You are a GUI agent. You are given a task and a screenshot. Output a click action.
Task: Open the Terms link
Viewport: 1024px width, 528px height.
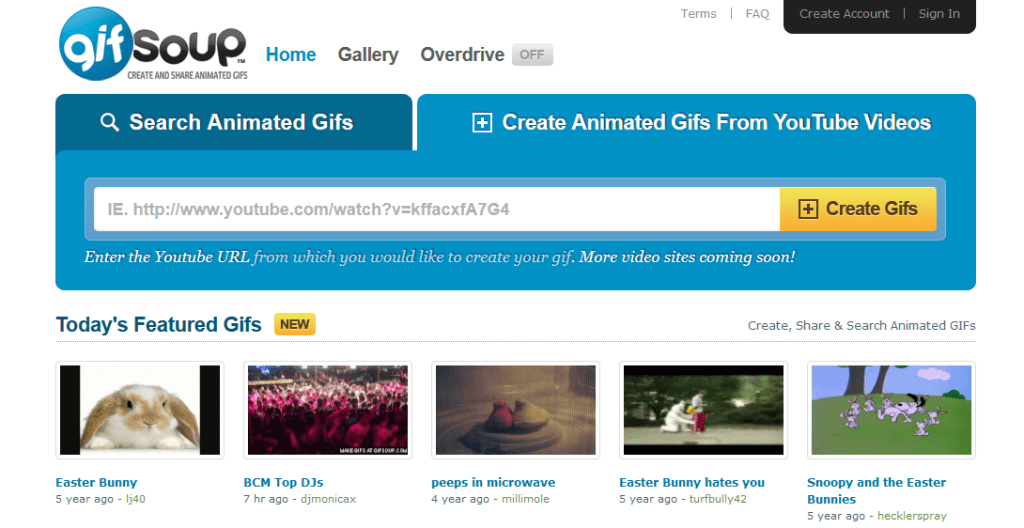click(698, 14)
